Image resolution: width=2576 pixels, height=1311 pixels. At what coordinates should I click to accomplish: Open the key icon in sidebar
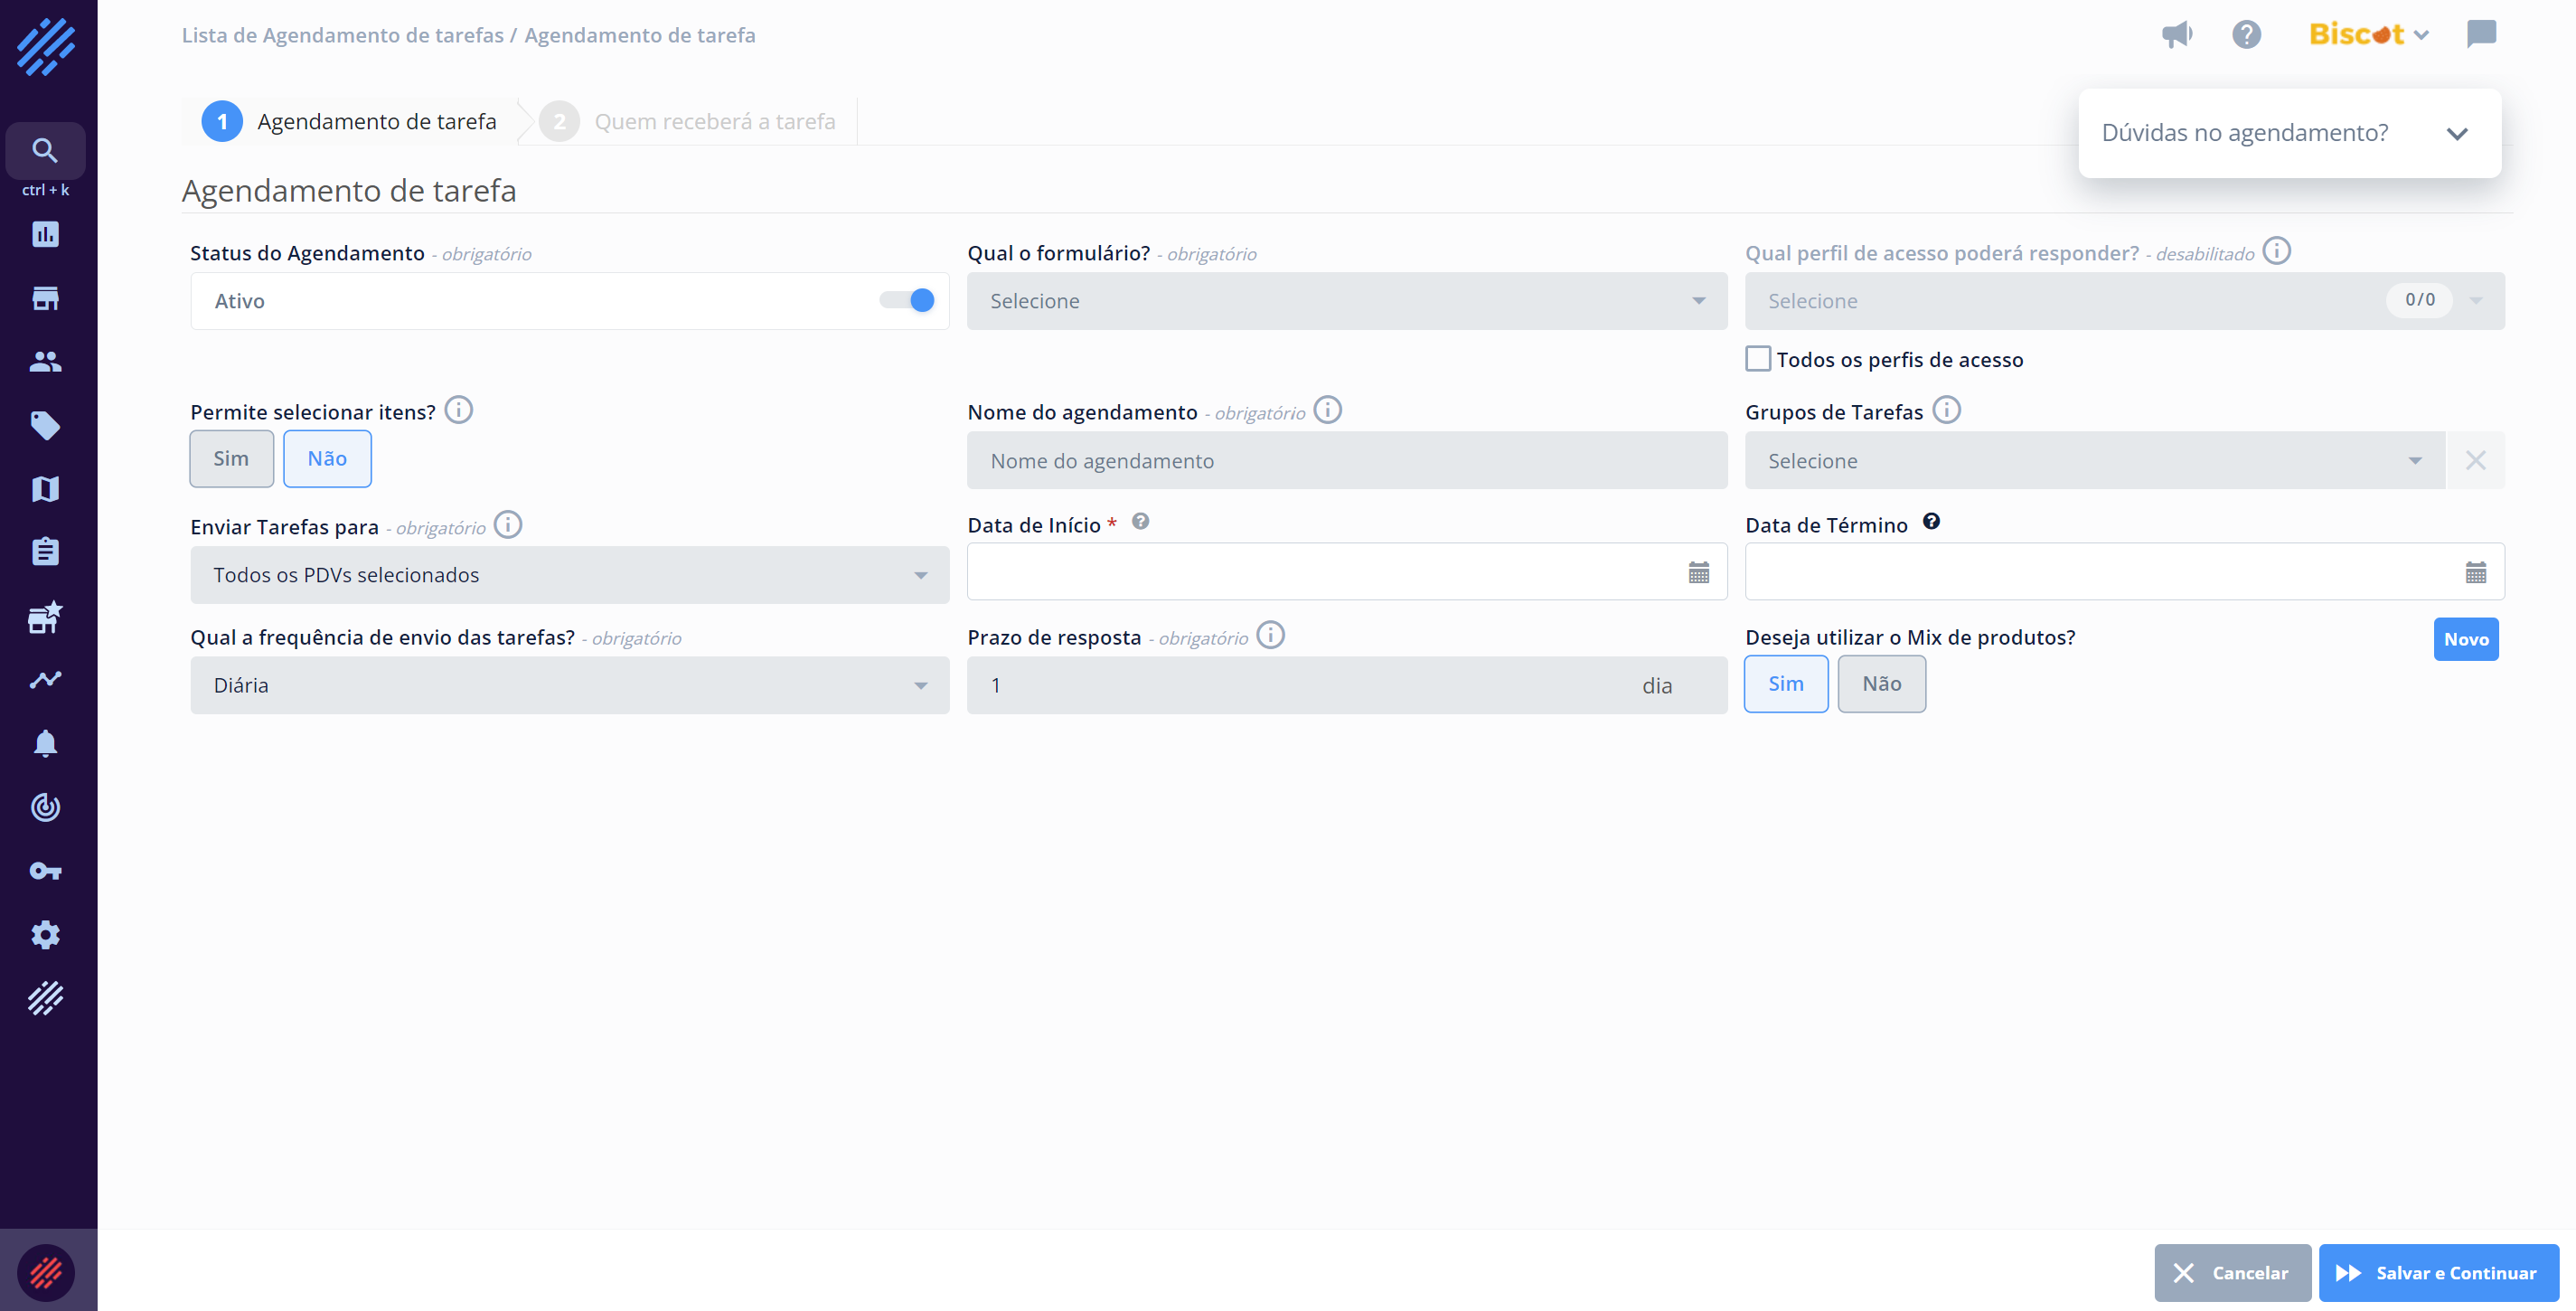coord(45,871)
